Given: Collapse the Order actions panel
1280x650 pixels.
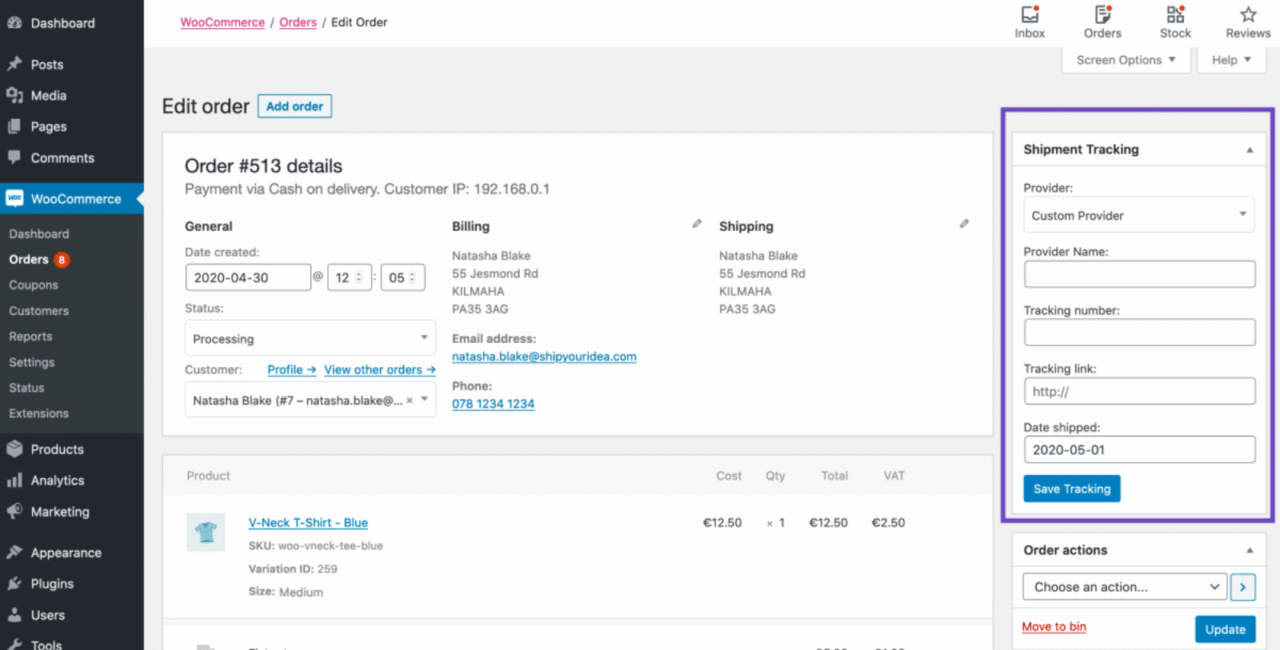Looking at the screenshot, I should (x=1249, y=551).
